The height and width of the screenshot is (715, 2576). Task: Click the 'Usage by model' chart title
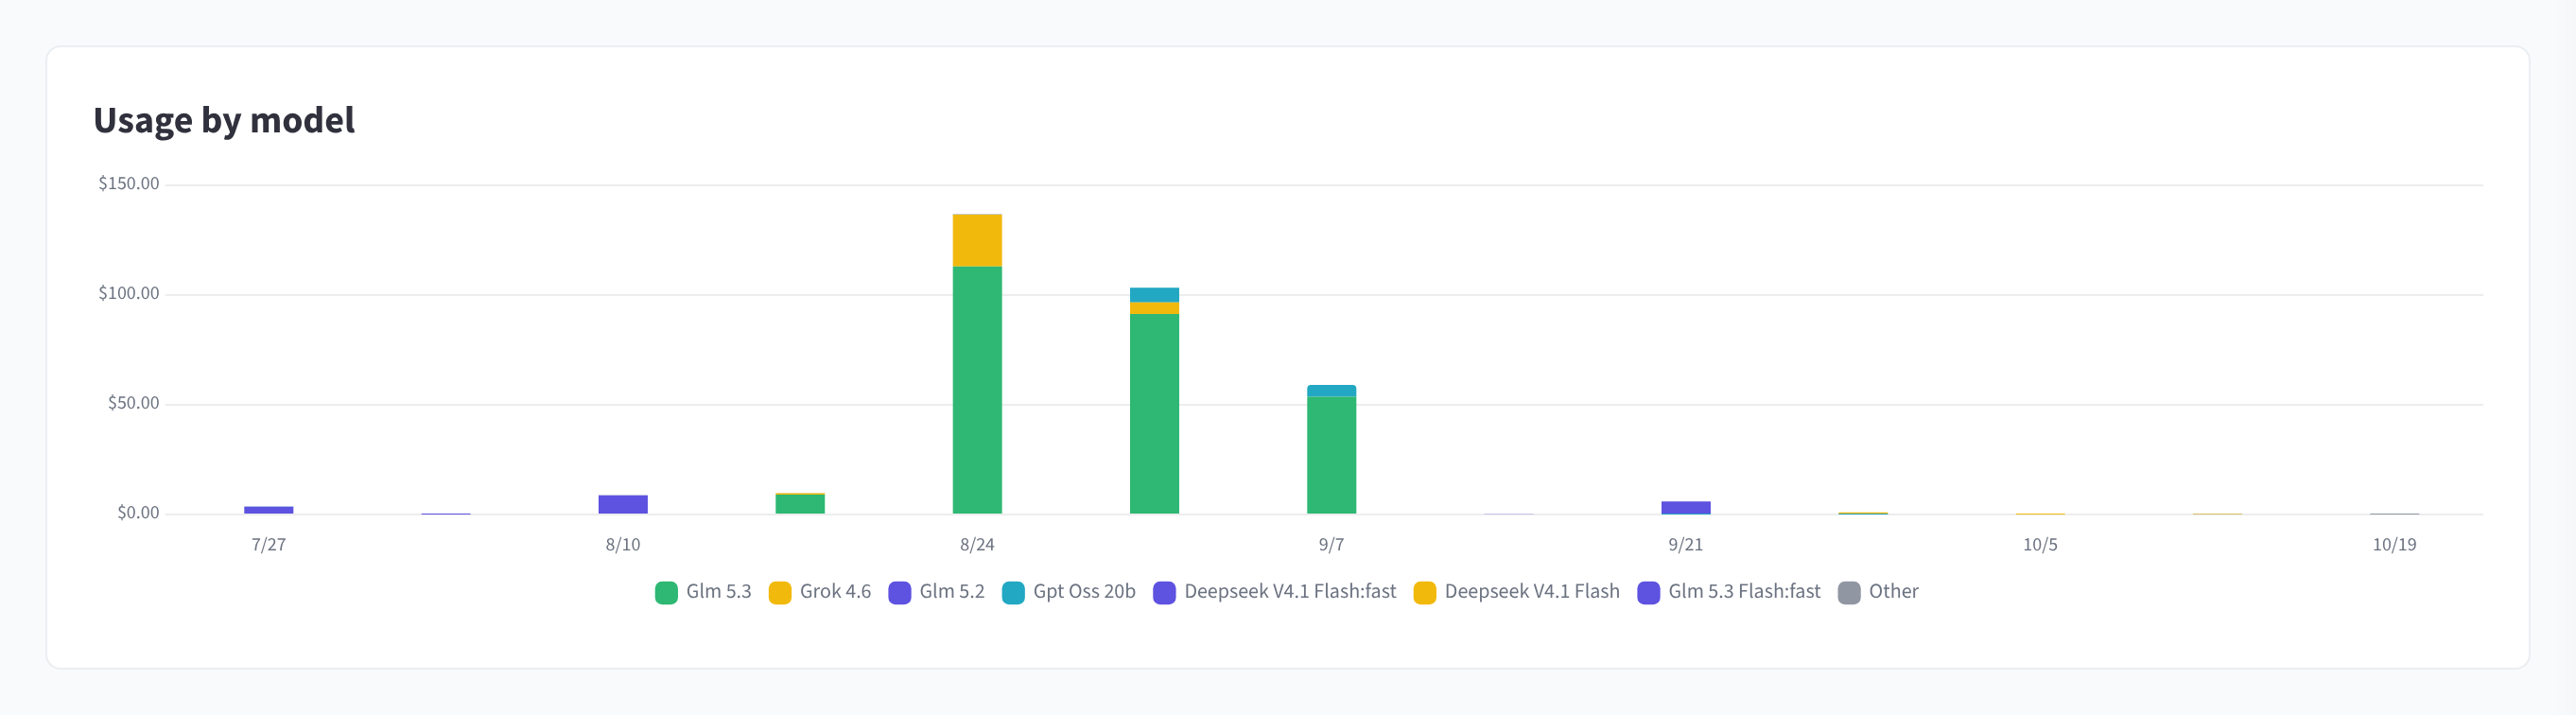click(x=224, y=121)
